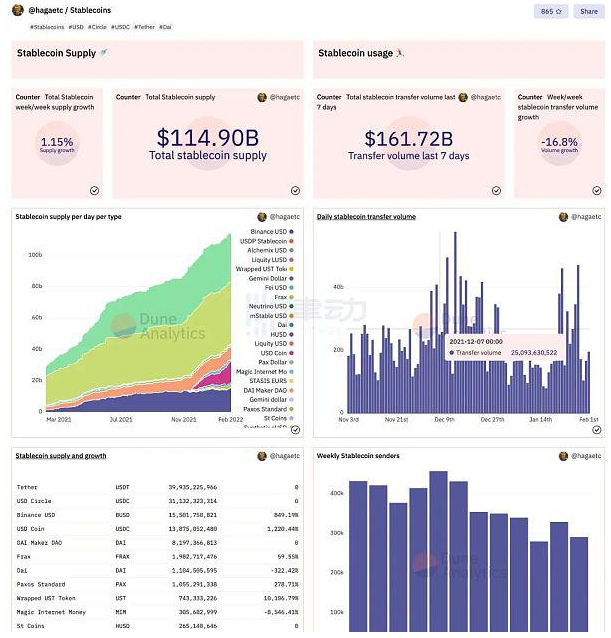The height and width of the screenshot is (638, 611).
Task: Click checkmark icon in Daily transfer volume chart
Action: click(x=597, y=429)
